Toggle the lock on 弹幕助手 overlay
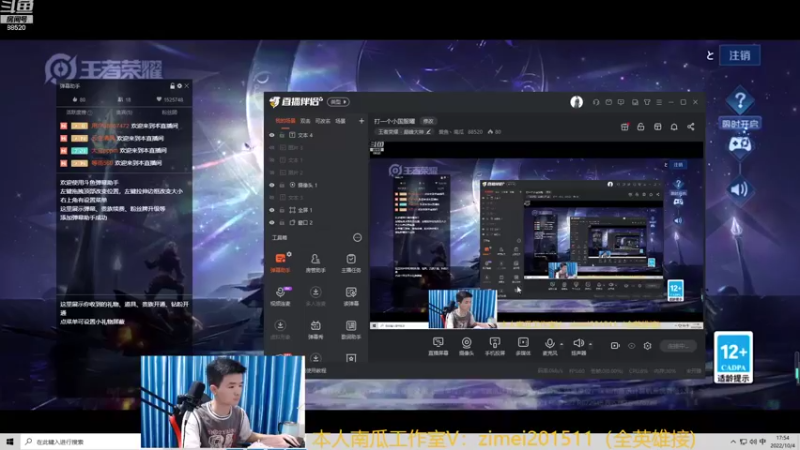 pyautogui.click(x=172, y=86)
